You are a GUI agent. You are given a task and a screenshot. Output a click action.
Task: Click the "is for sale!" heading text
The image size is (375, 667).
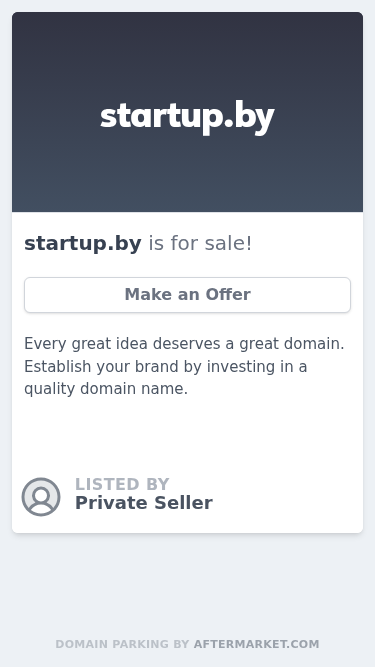(x=200, y=244)
